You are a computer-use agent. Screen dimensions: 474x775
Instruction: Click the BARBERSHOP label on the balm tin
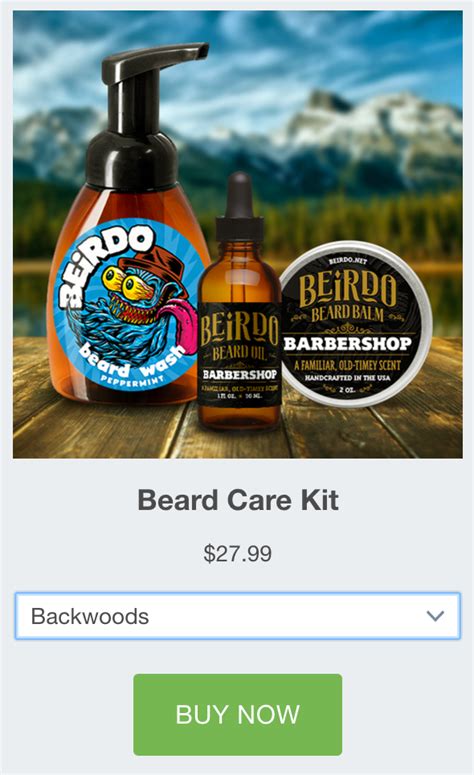tap(347, 344)
